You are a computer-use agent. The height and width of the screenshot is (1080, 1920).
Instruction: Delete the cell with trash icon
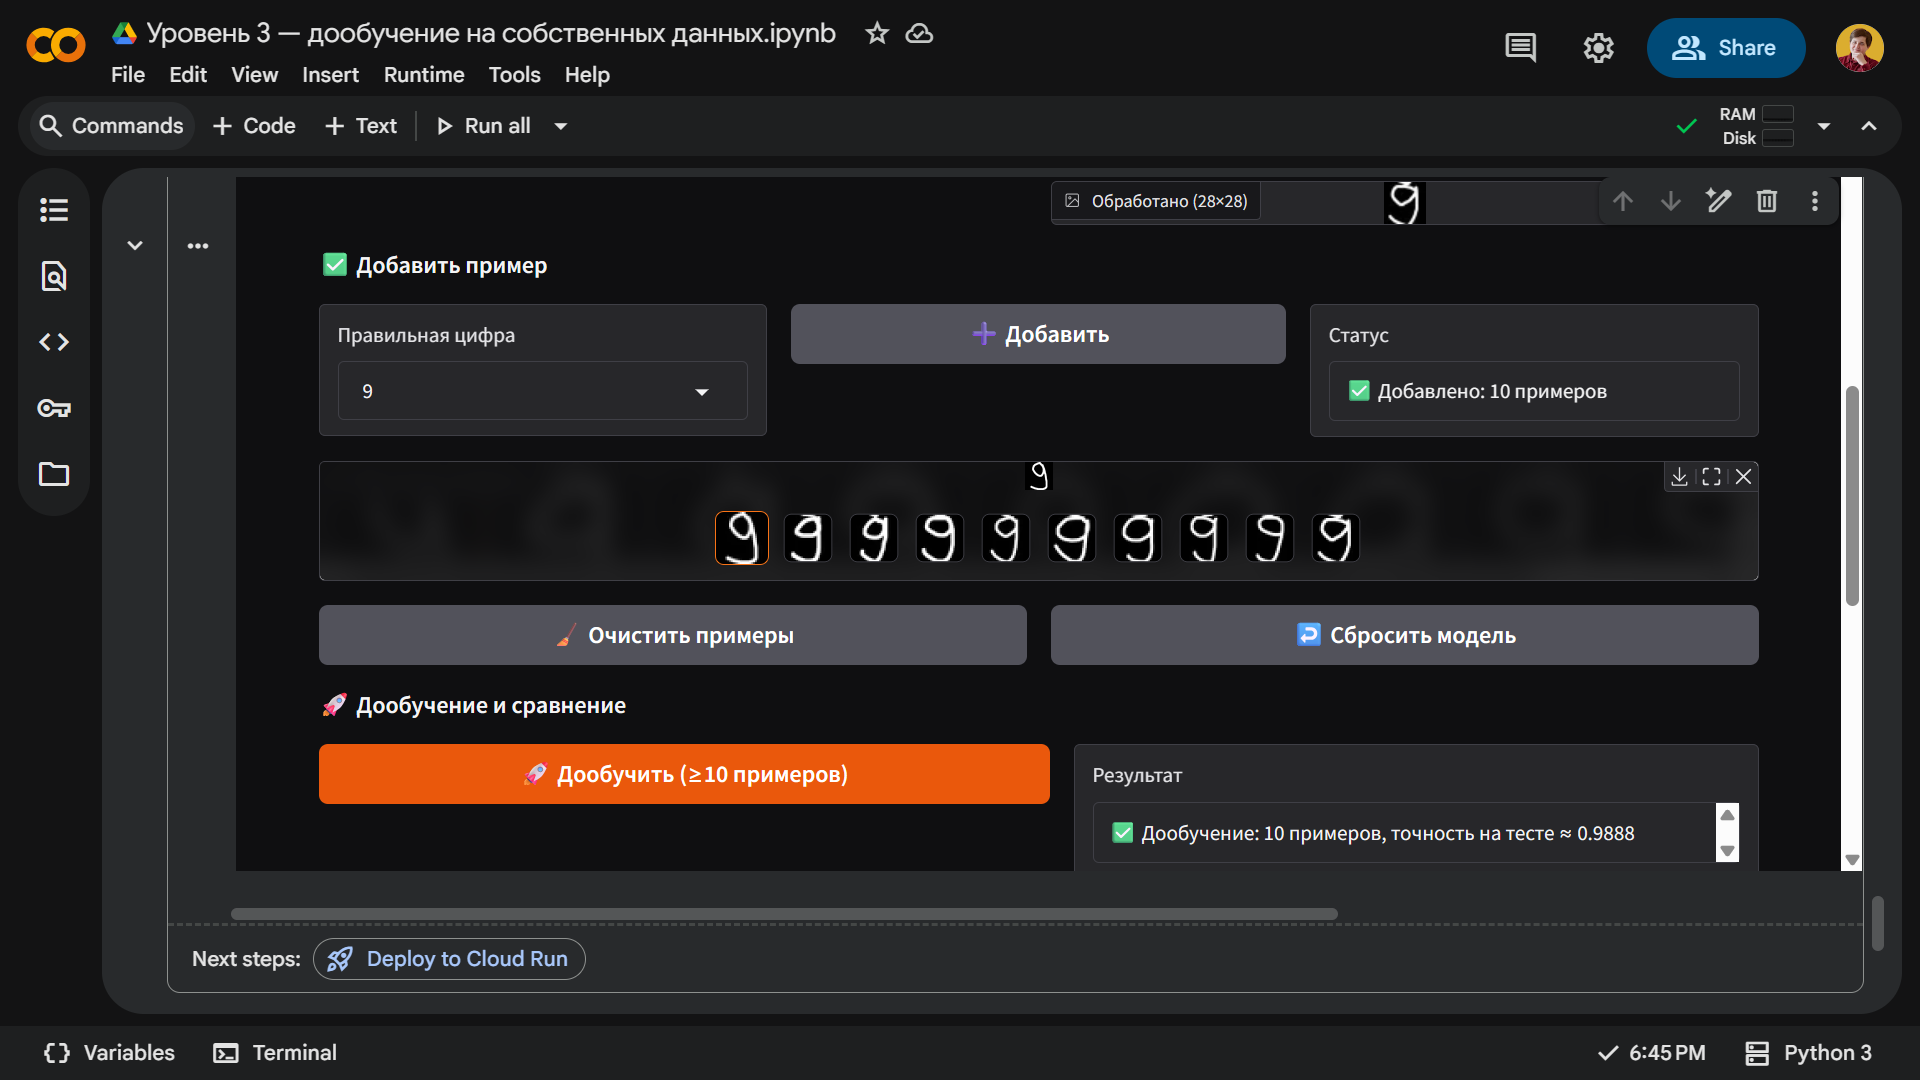coord(1767,201)
